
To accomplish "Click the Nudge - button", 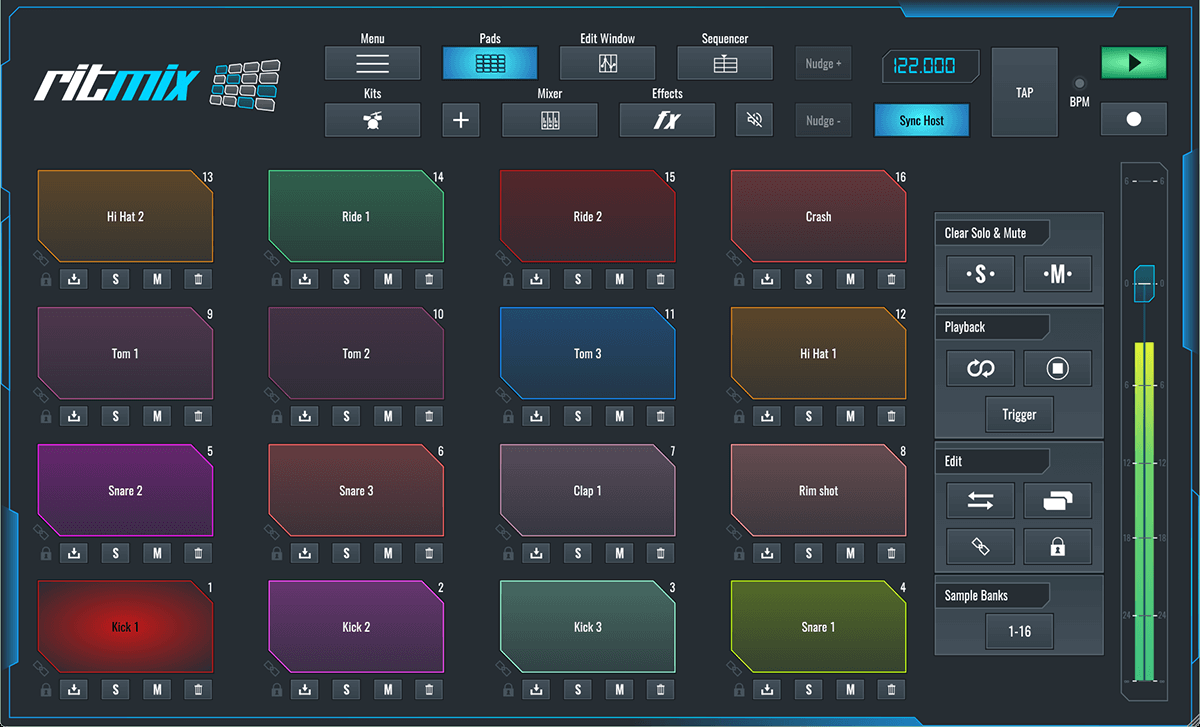I will (823, 120).
